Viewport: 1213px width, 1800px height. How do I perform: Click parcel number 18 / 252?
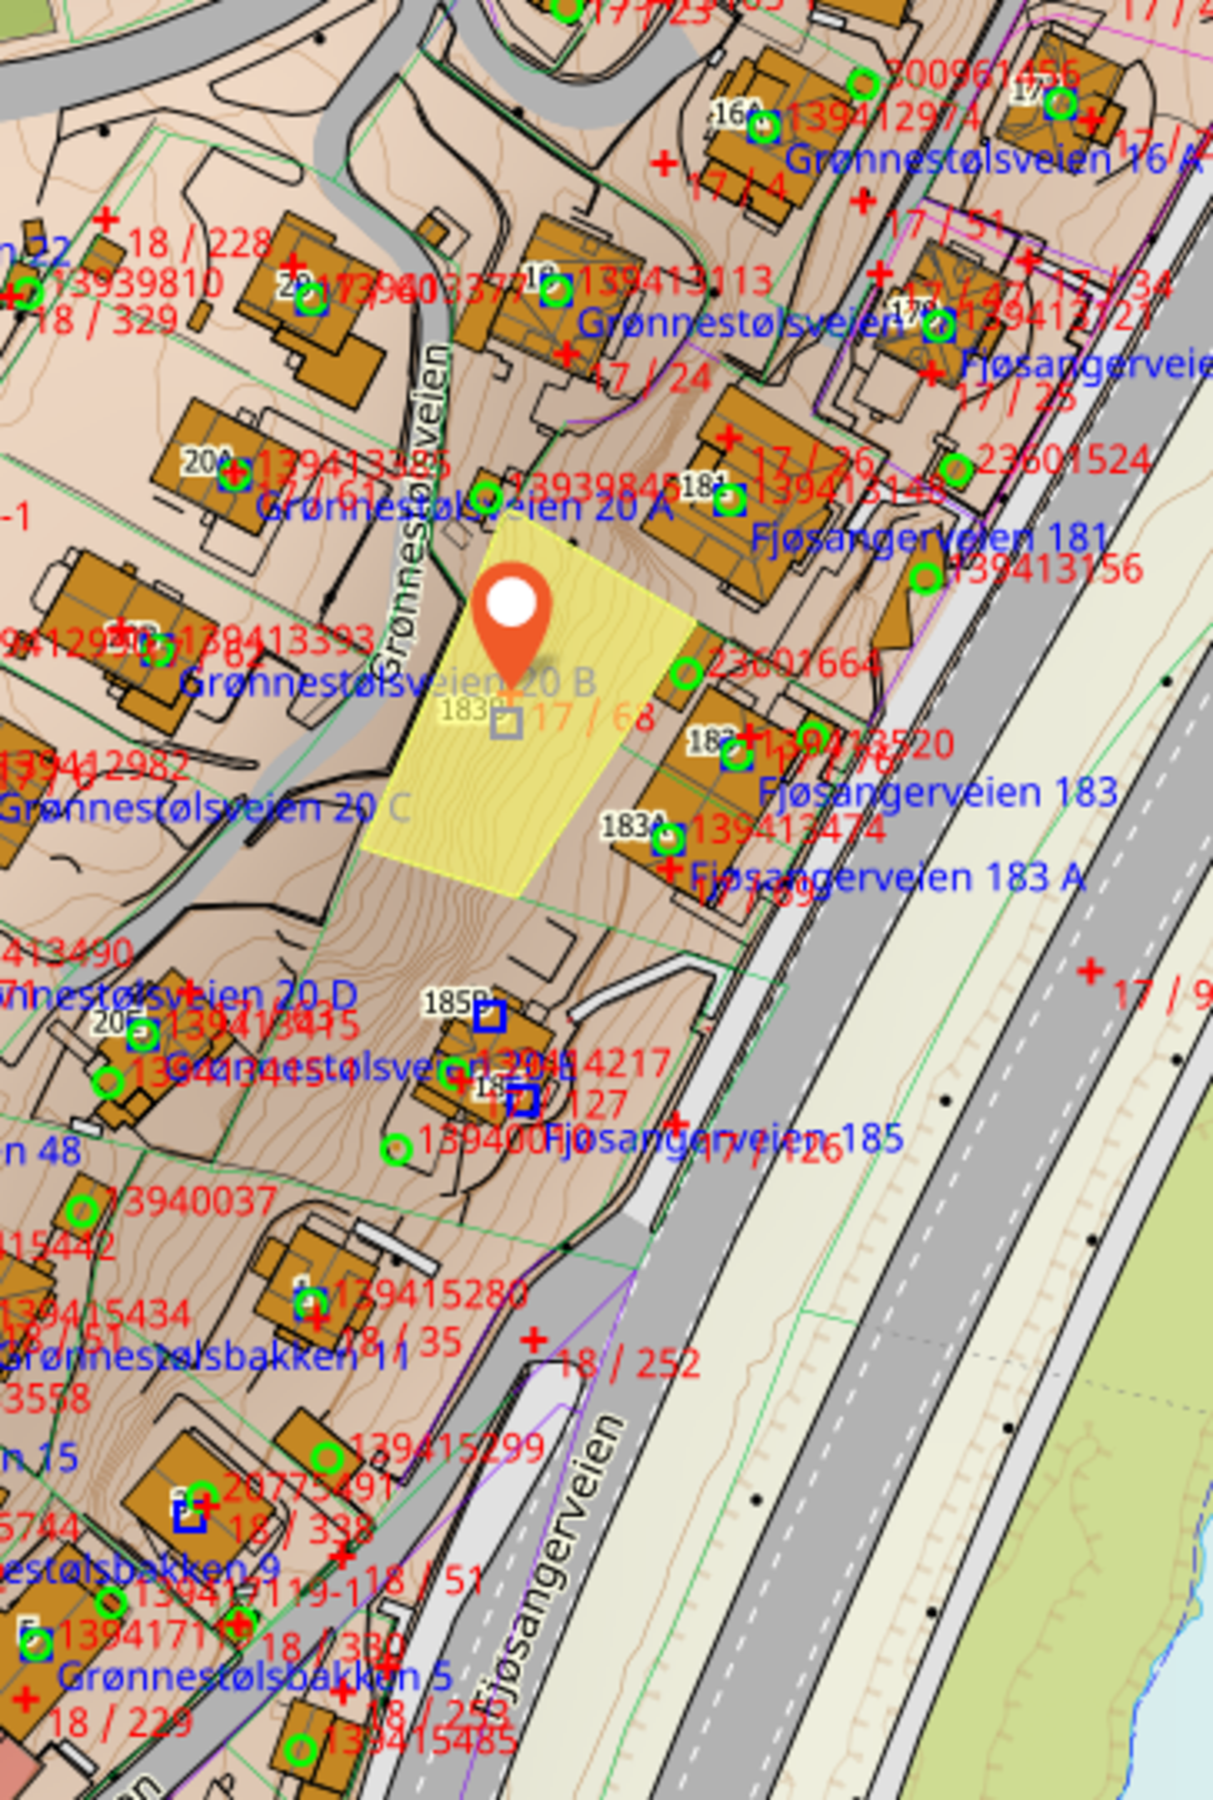[628, 1363]
